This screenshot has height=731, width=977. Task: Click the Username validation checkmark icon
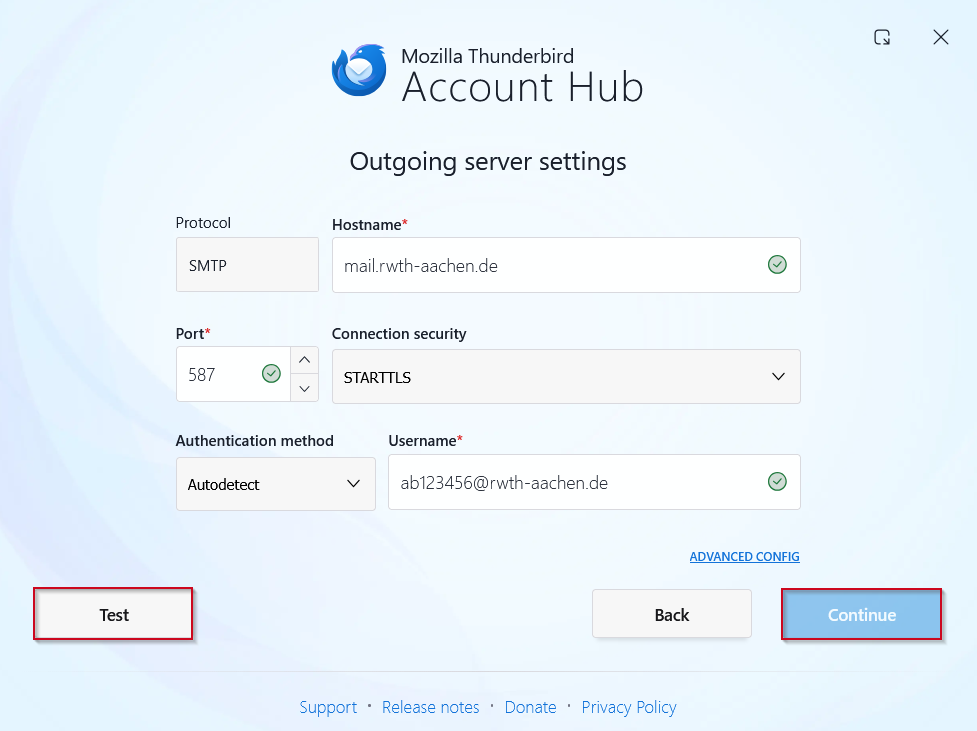coord(776,482)
